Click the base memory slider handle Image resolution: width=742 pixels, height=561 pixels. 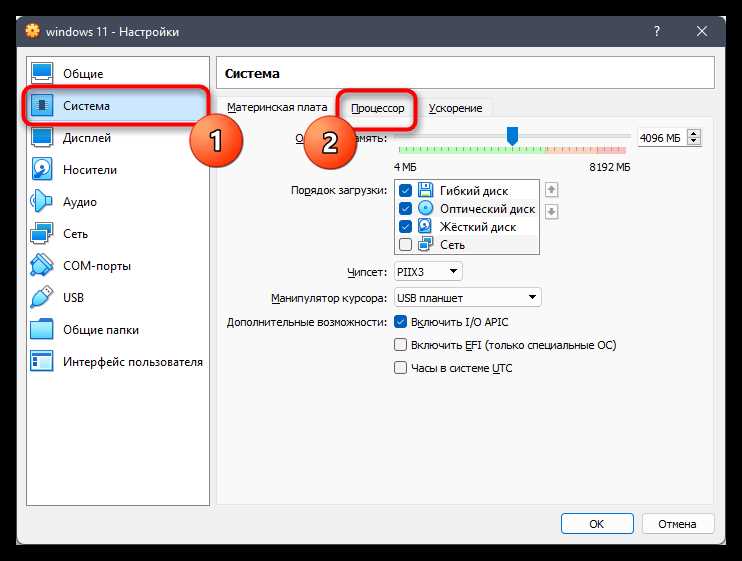point(512,136)
